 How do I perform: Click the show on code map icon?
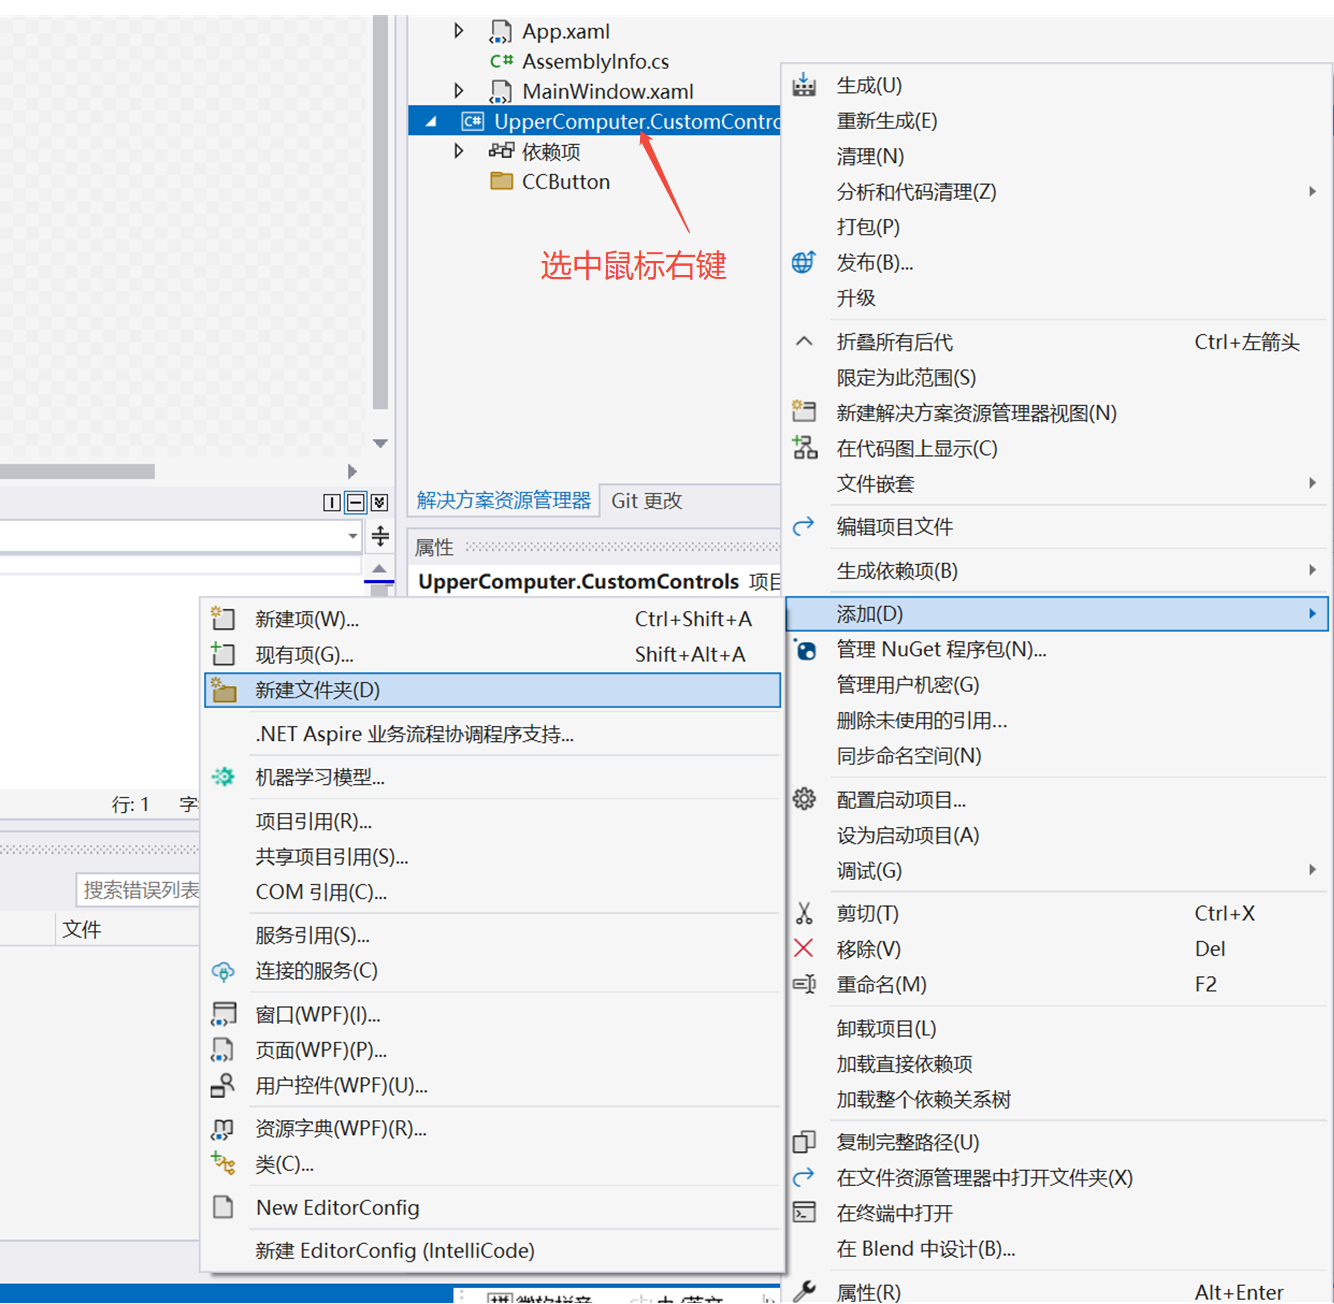[x=804, y=447]
